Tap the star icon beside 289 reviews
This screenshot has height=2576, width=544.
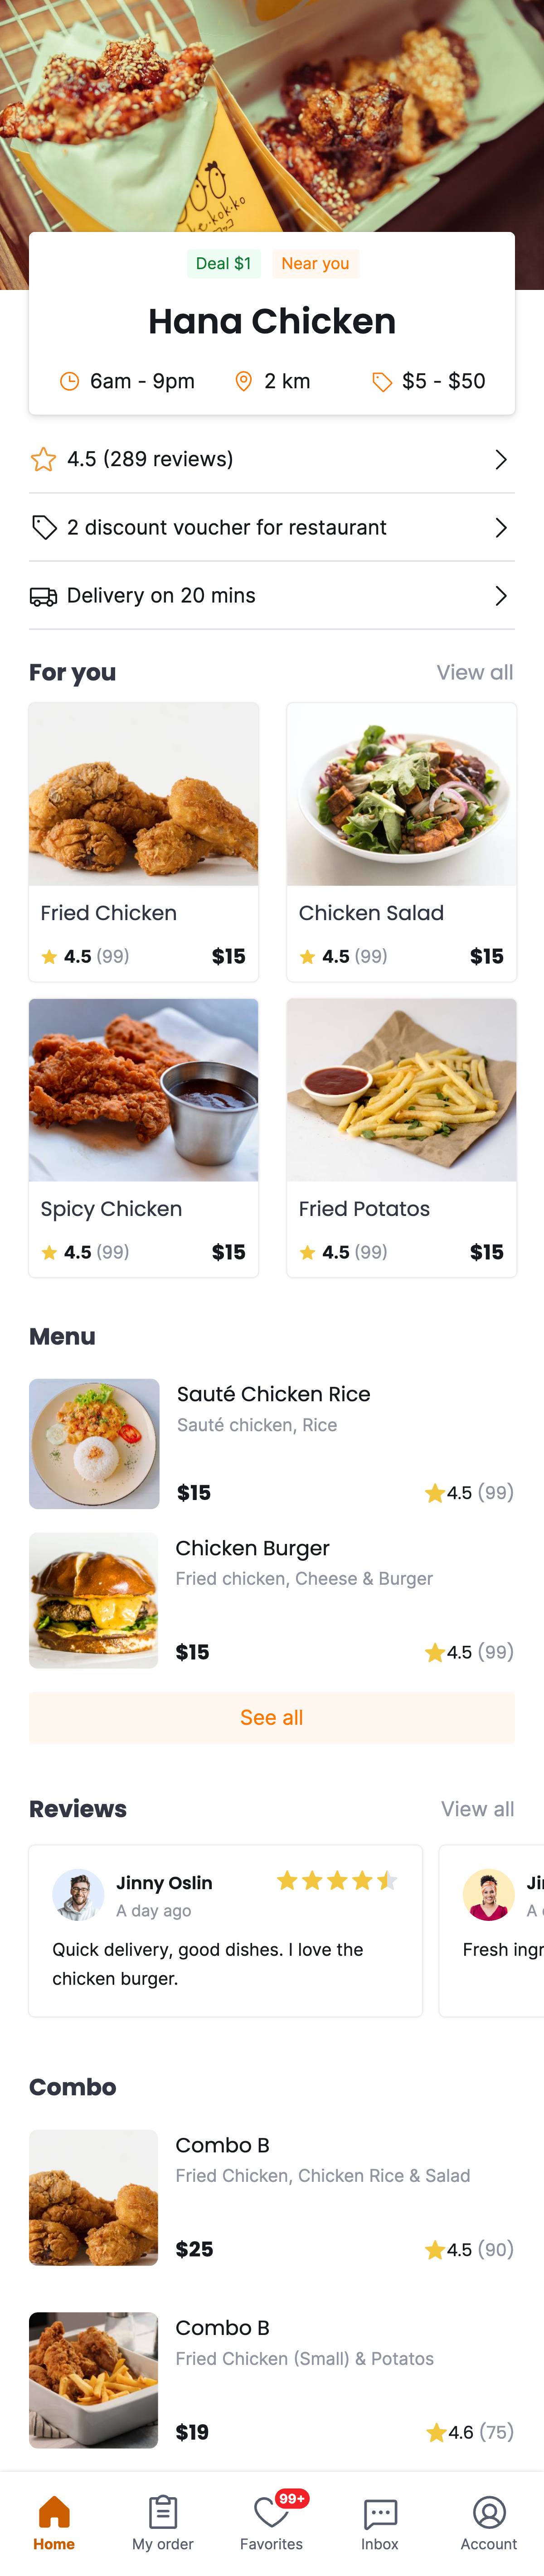43,459
